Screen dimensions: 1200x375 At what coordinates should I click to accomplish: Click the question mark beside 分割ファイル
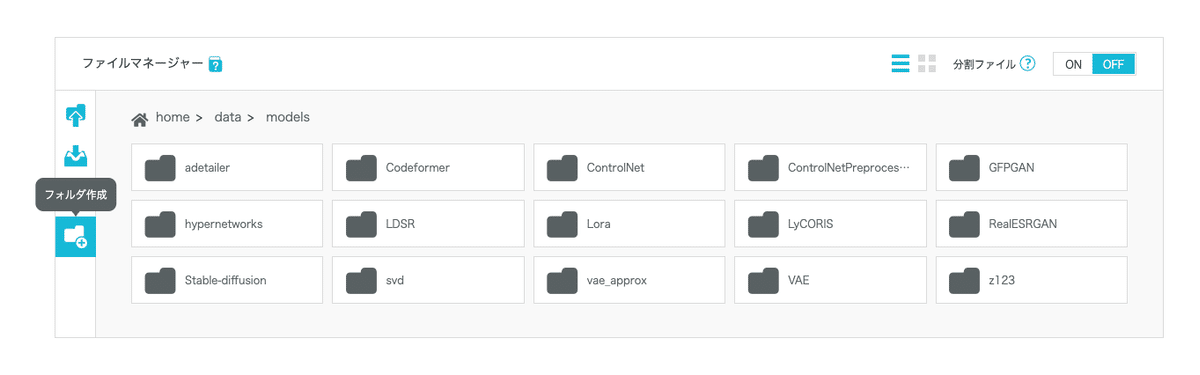click(x=1028, y=64)
